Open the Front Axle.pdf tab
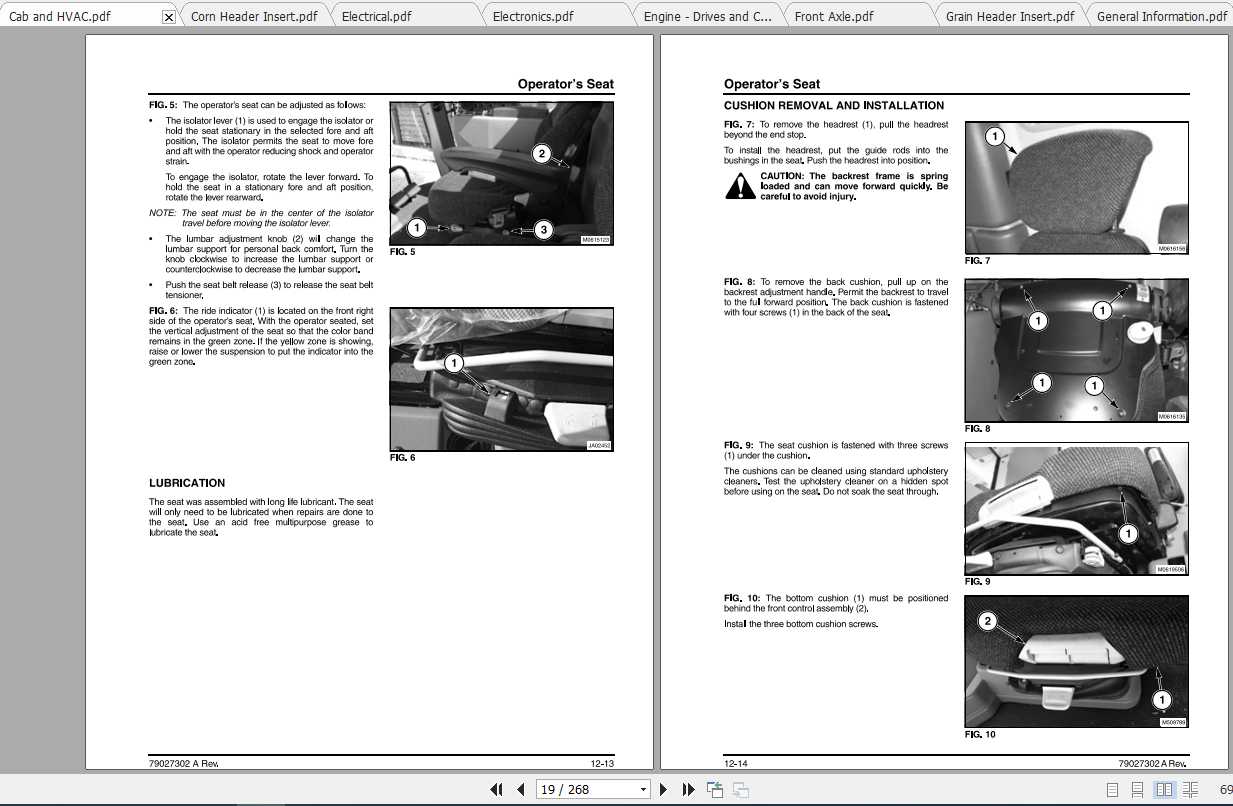The width and height of the screenshot is (1233, 806). click(x=834, y=16)
